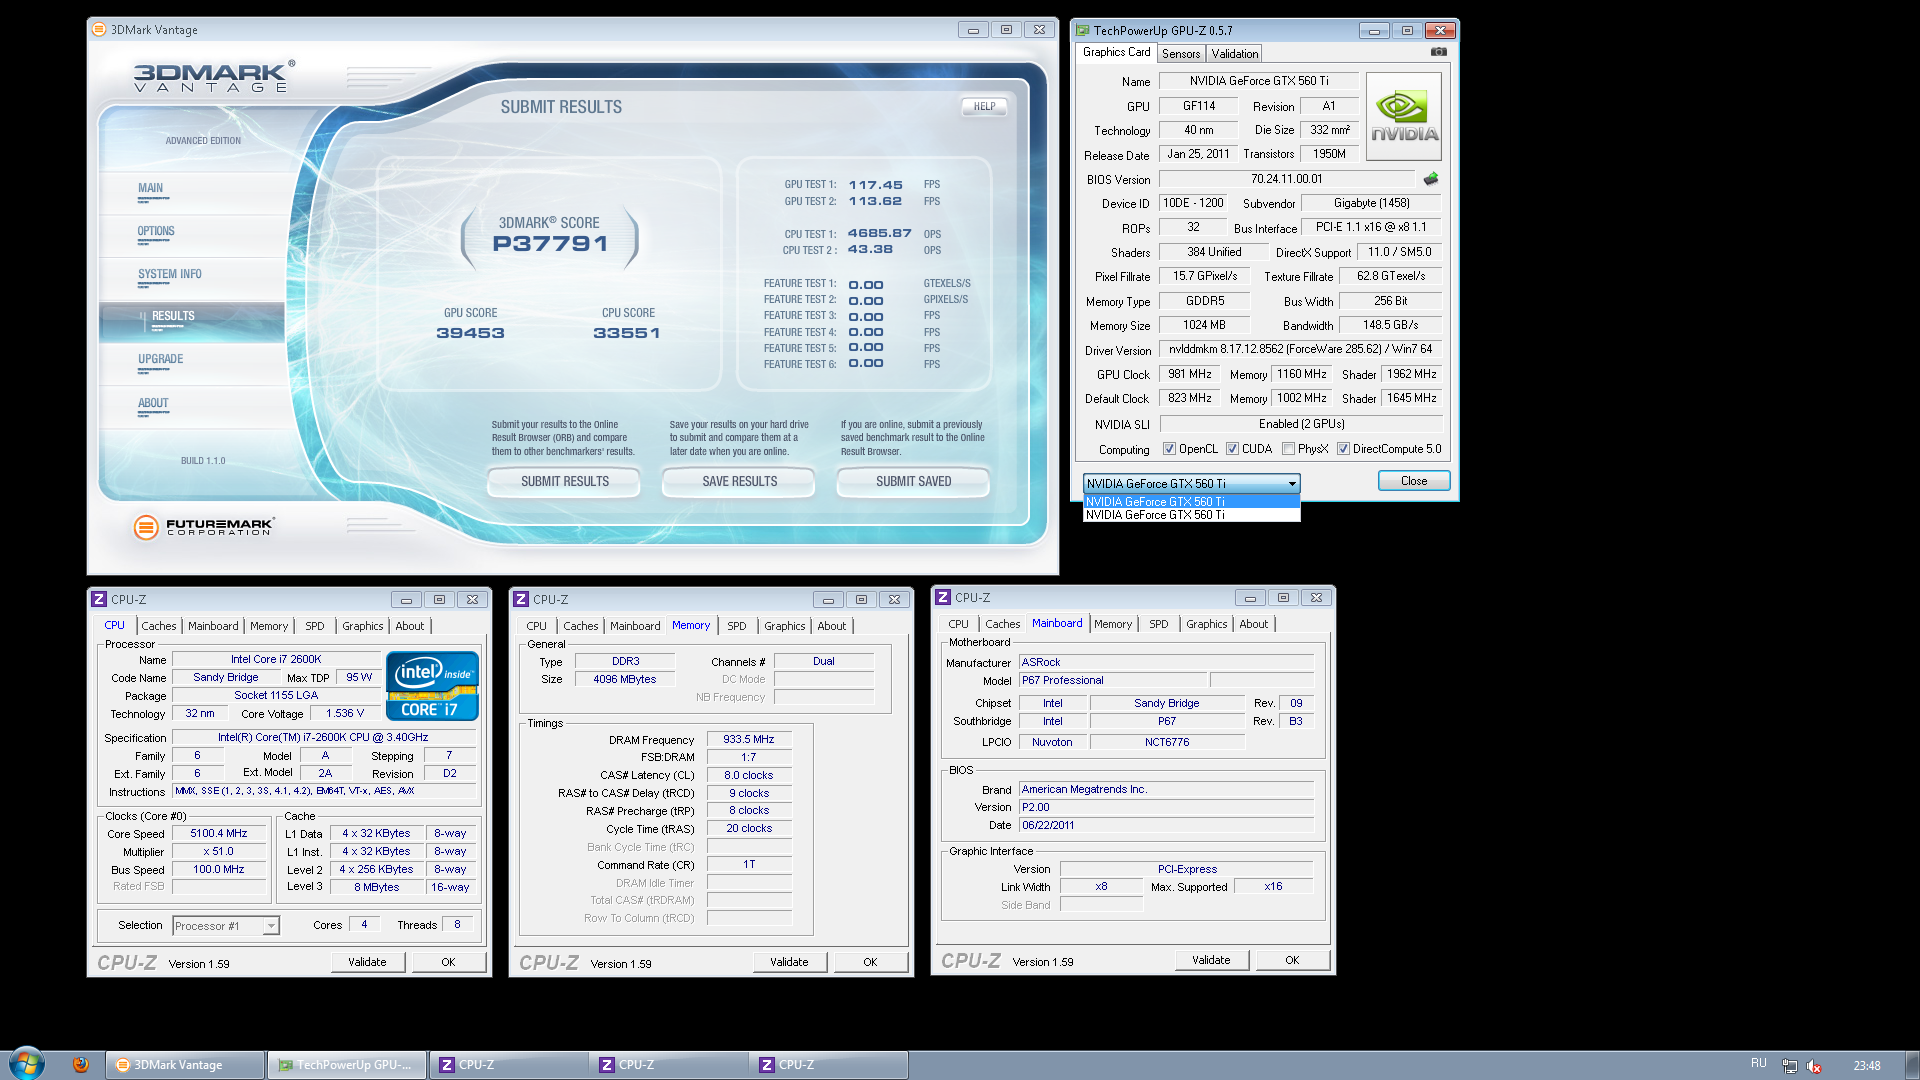Click the P37791 3DMark score value
The width and height of the screenshot is (1920, 1080).
coord(550,244)
